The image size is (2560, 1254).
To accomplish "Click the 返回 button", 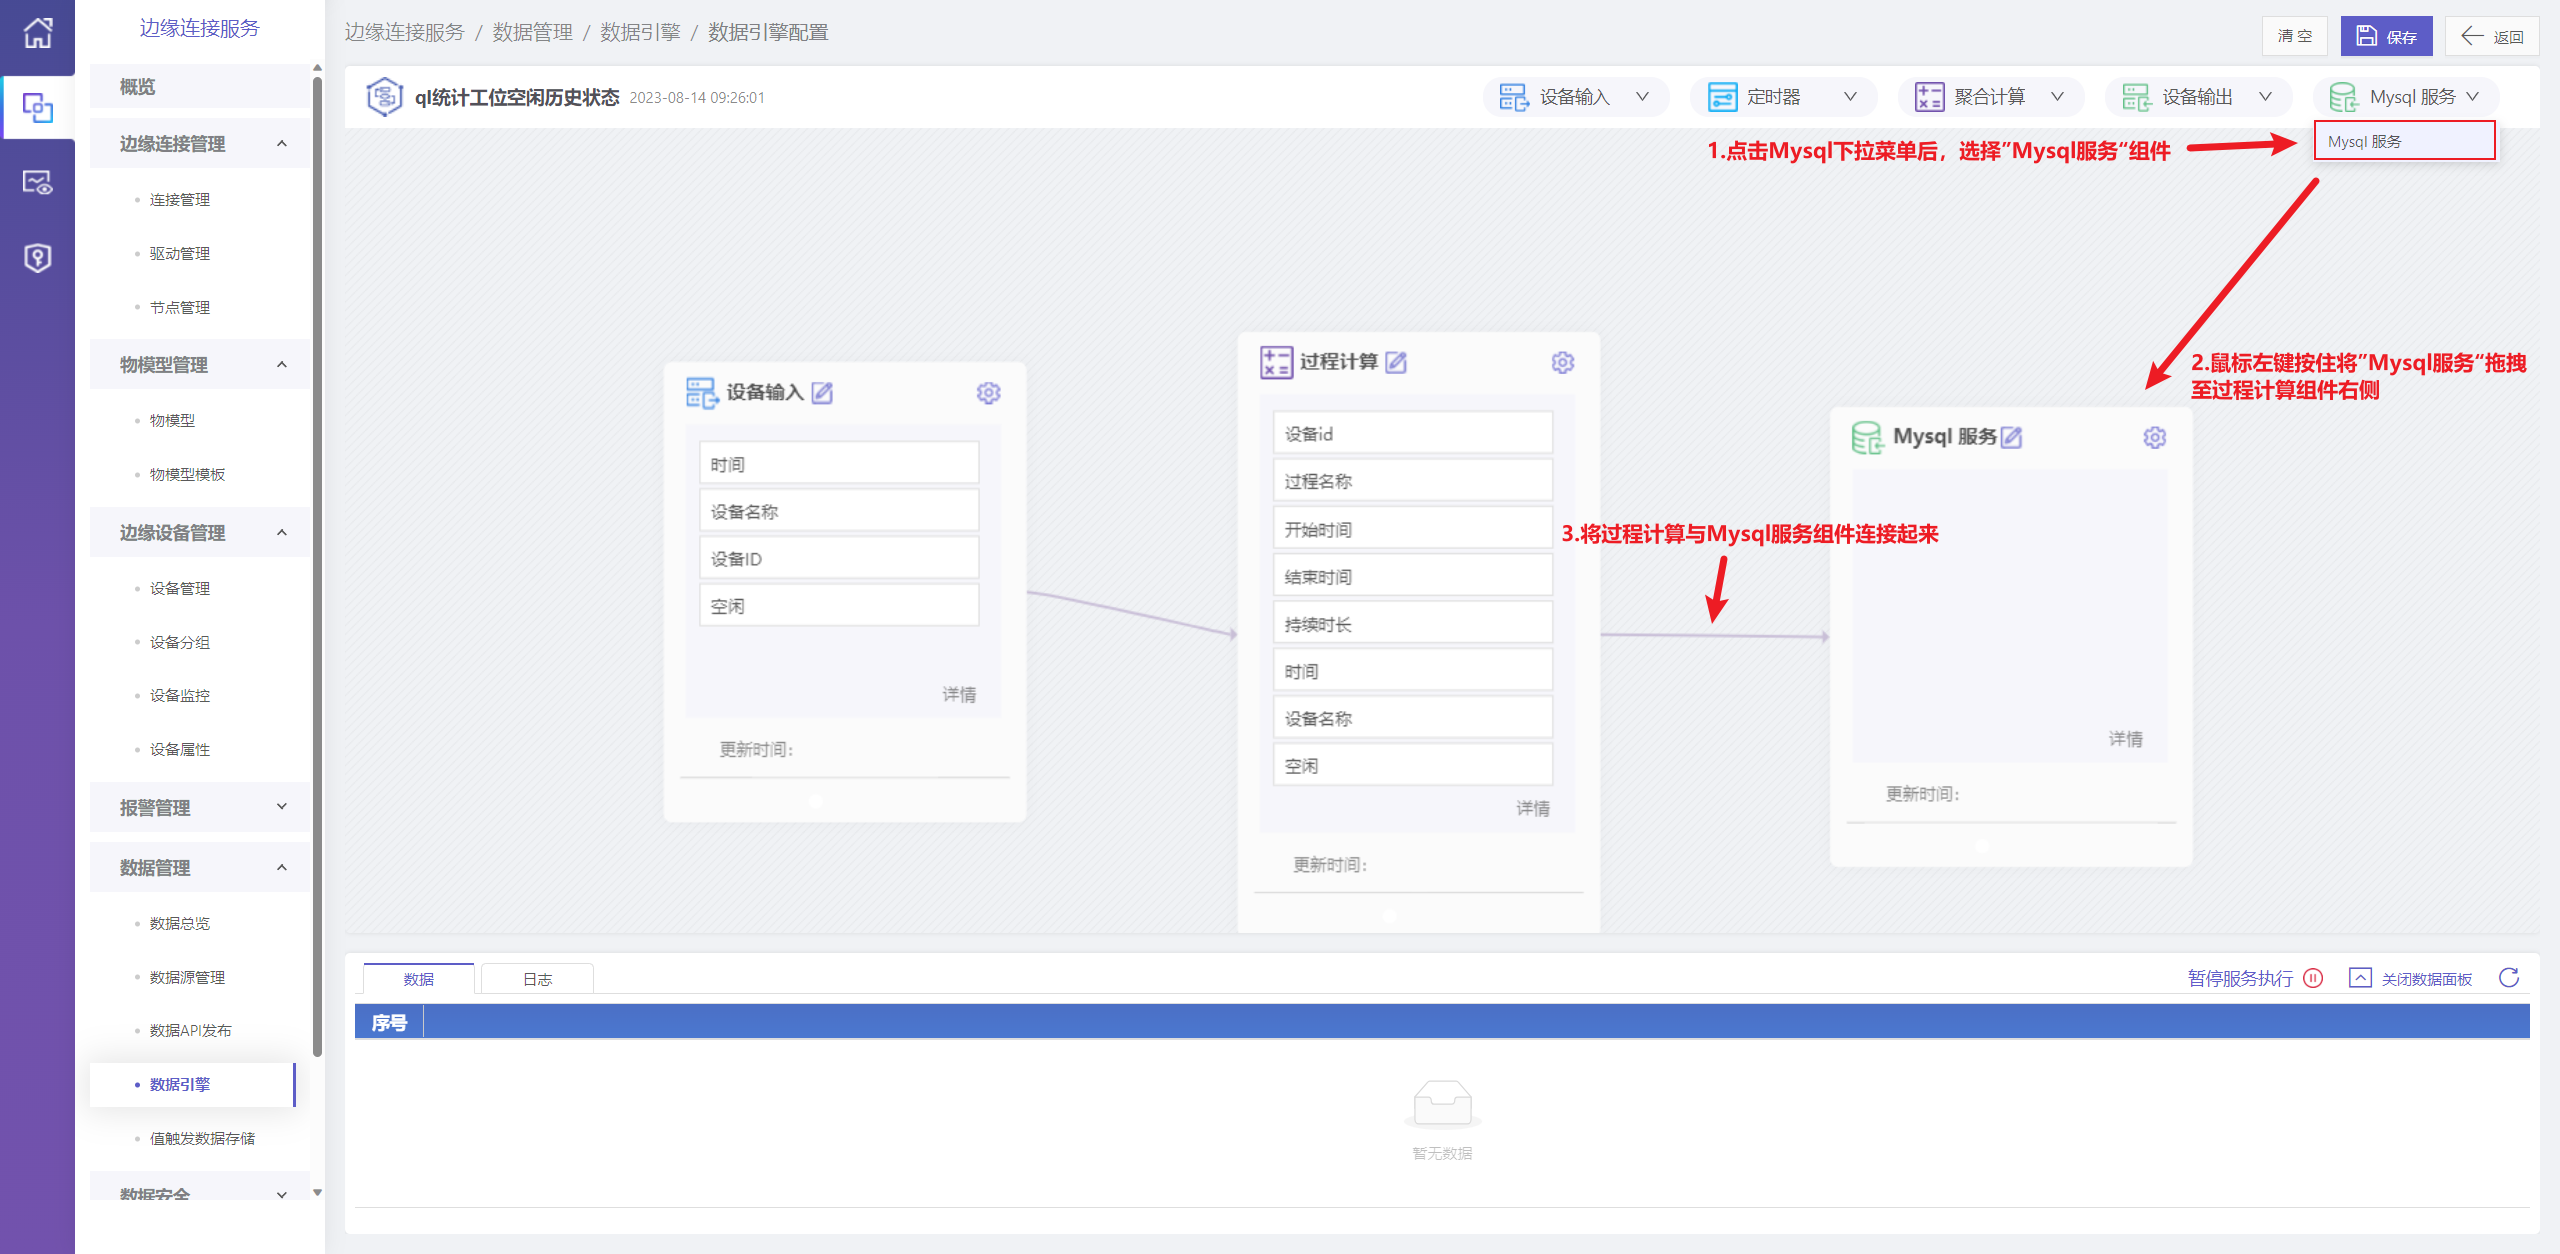I will coord(2492,36).
